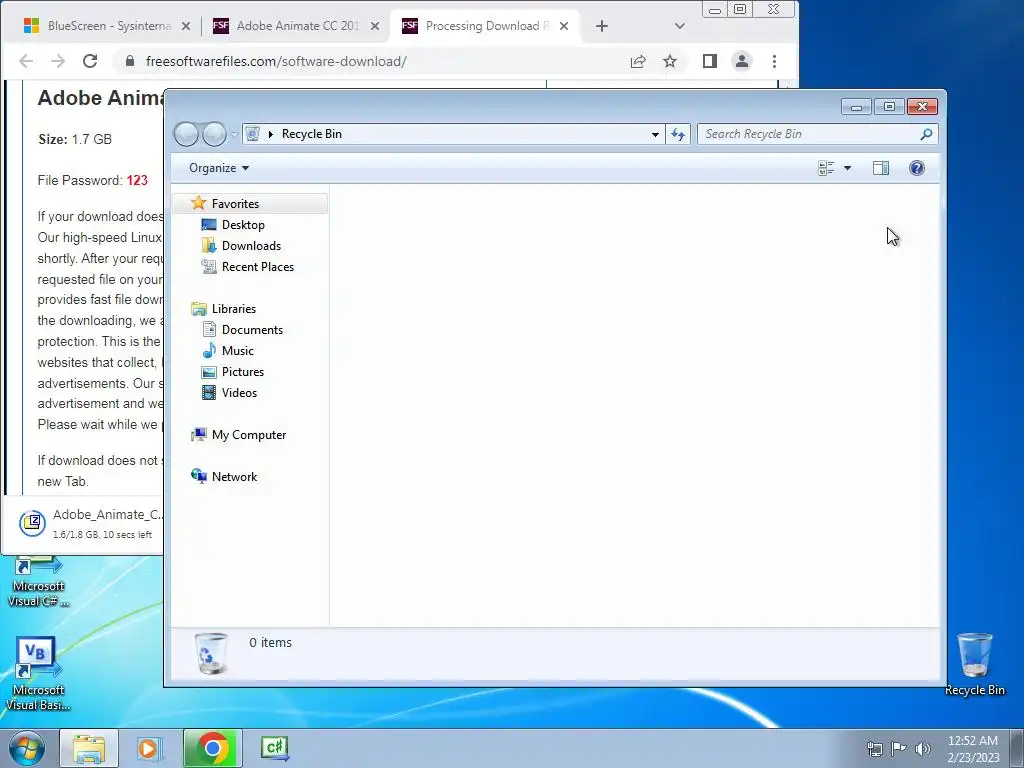Open the Organize menu

point(219,168)
